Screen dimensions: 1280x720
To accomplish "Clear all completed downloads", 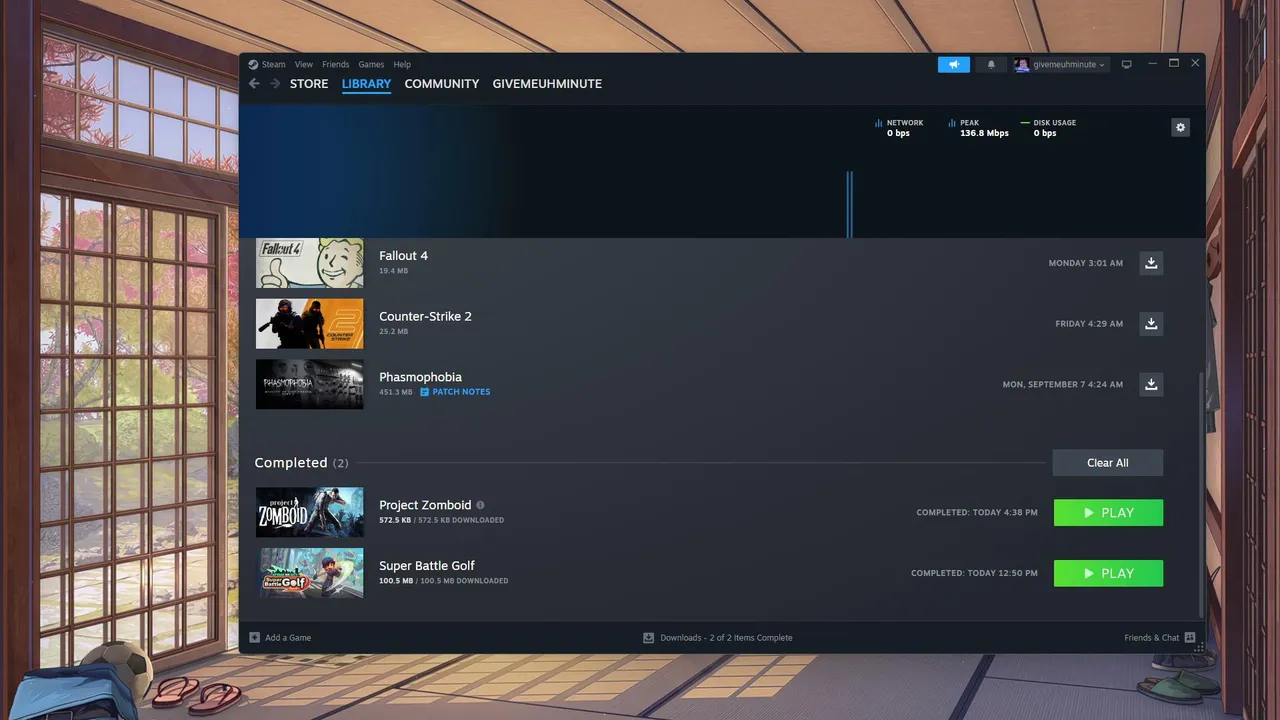I will click(x=1108, y=463).
